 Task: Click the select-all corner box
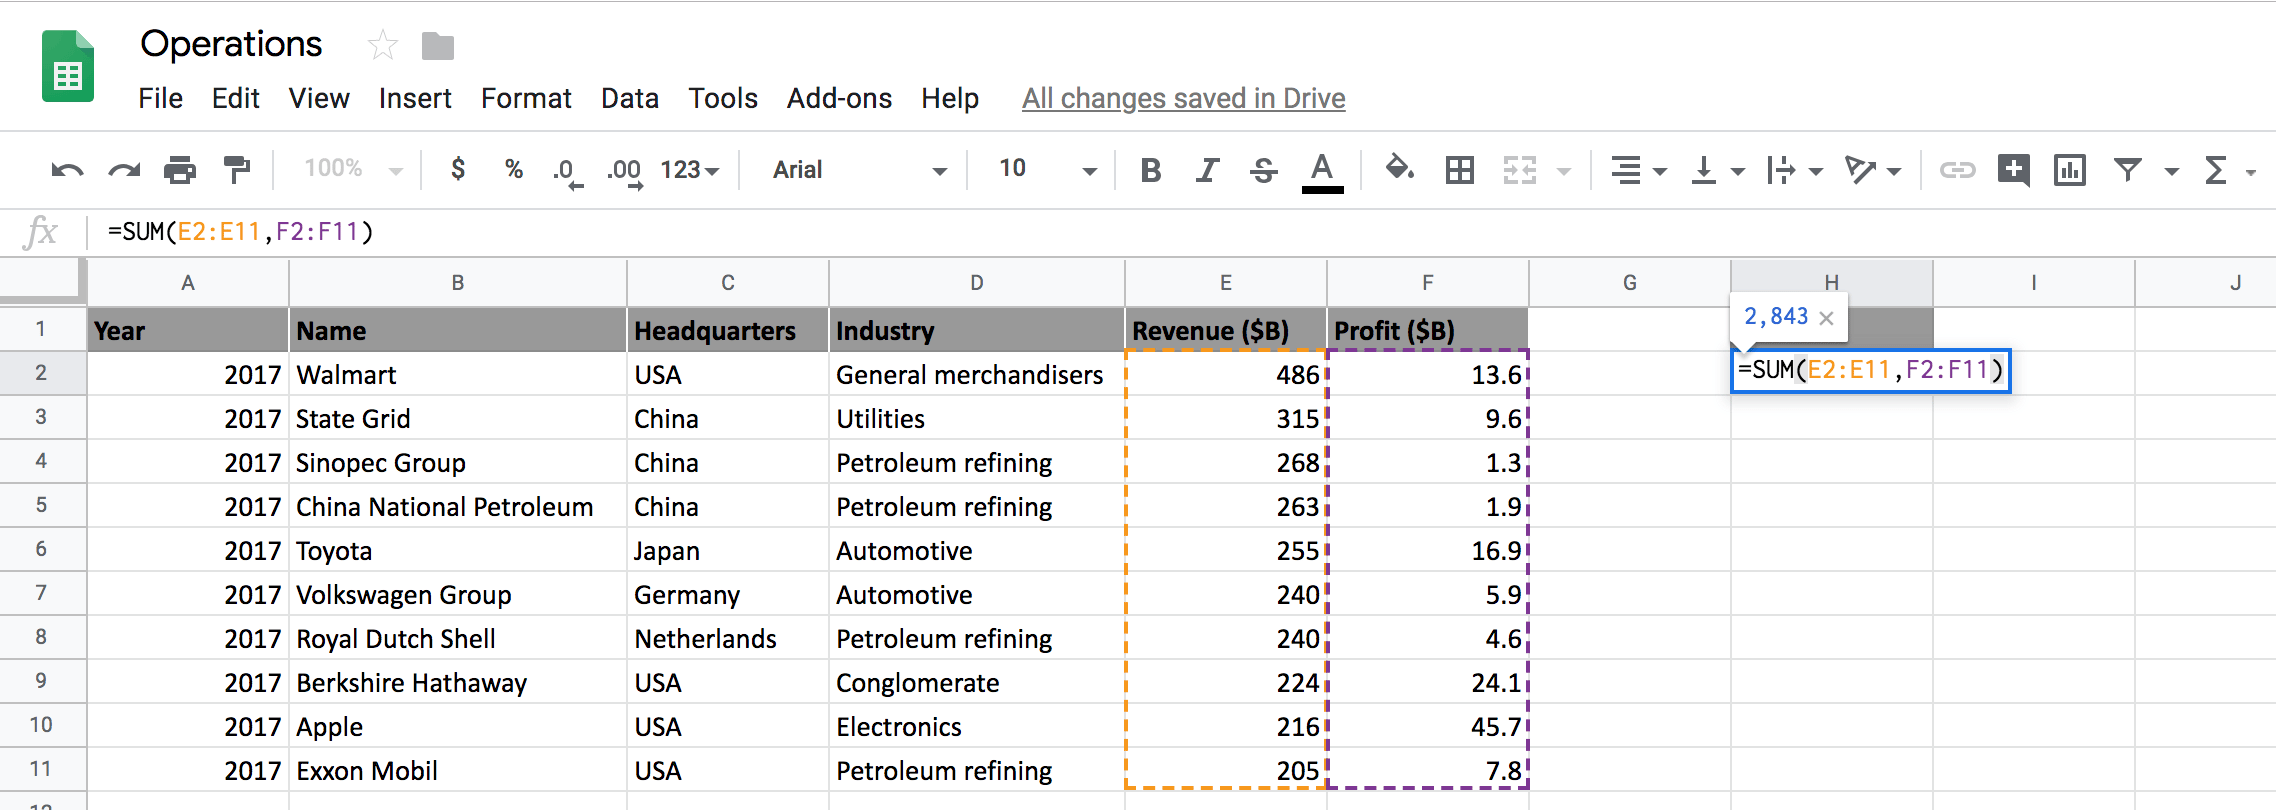tap(41, 279)
